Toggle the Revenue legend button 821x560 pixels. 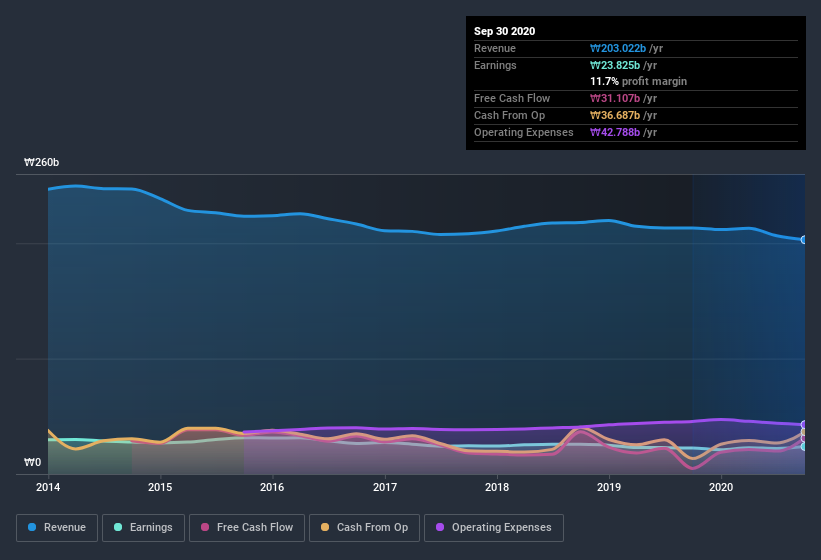[x=57, y=528]
